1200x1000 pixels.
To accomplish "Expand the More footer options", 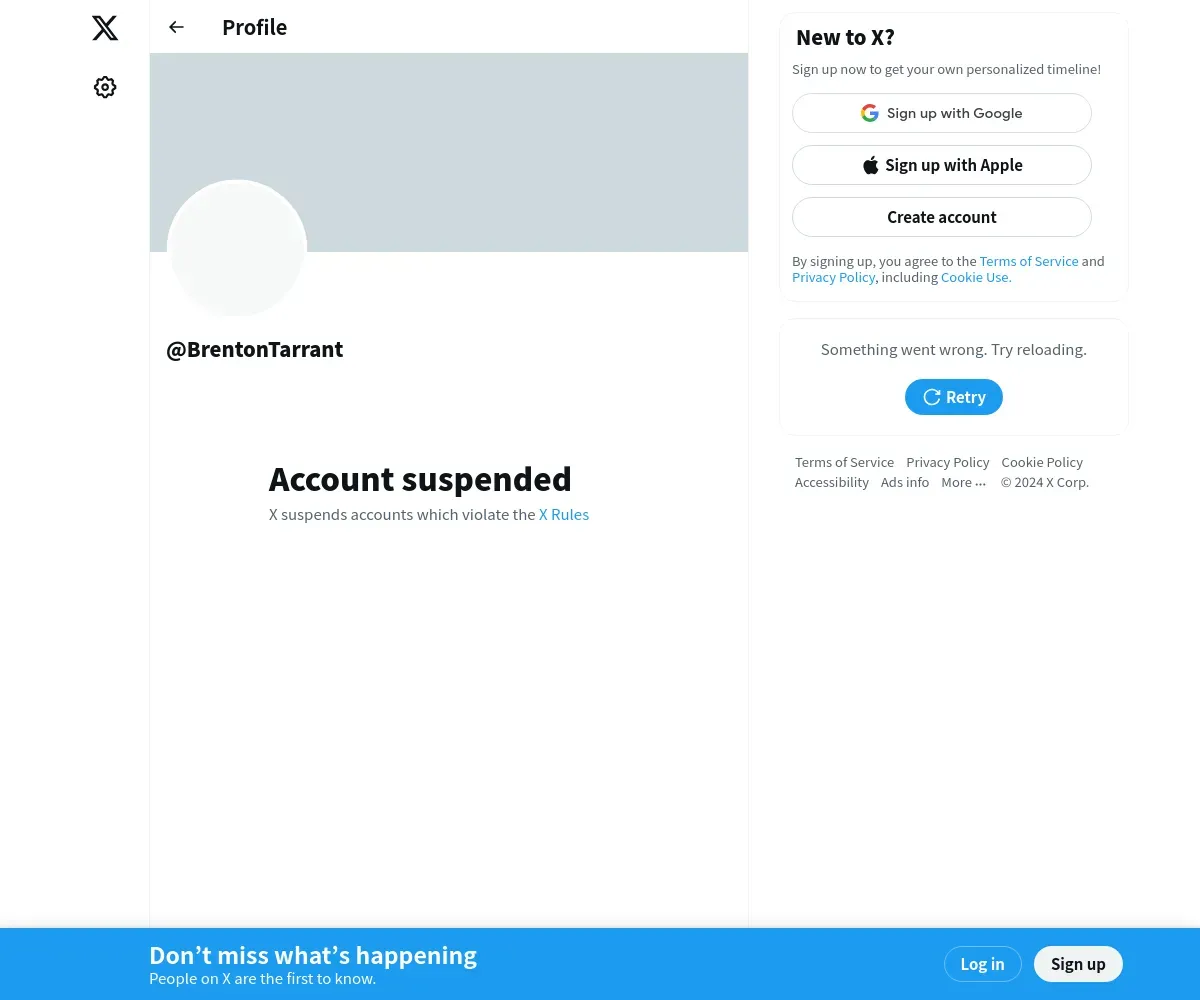I will point(963,482).
